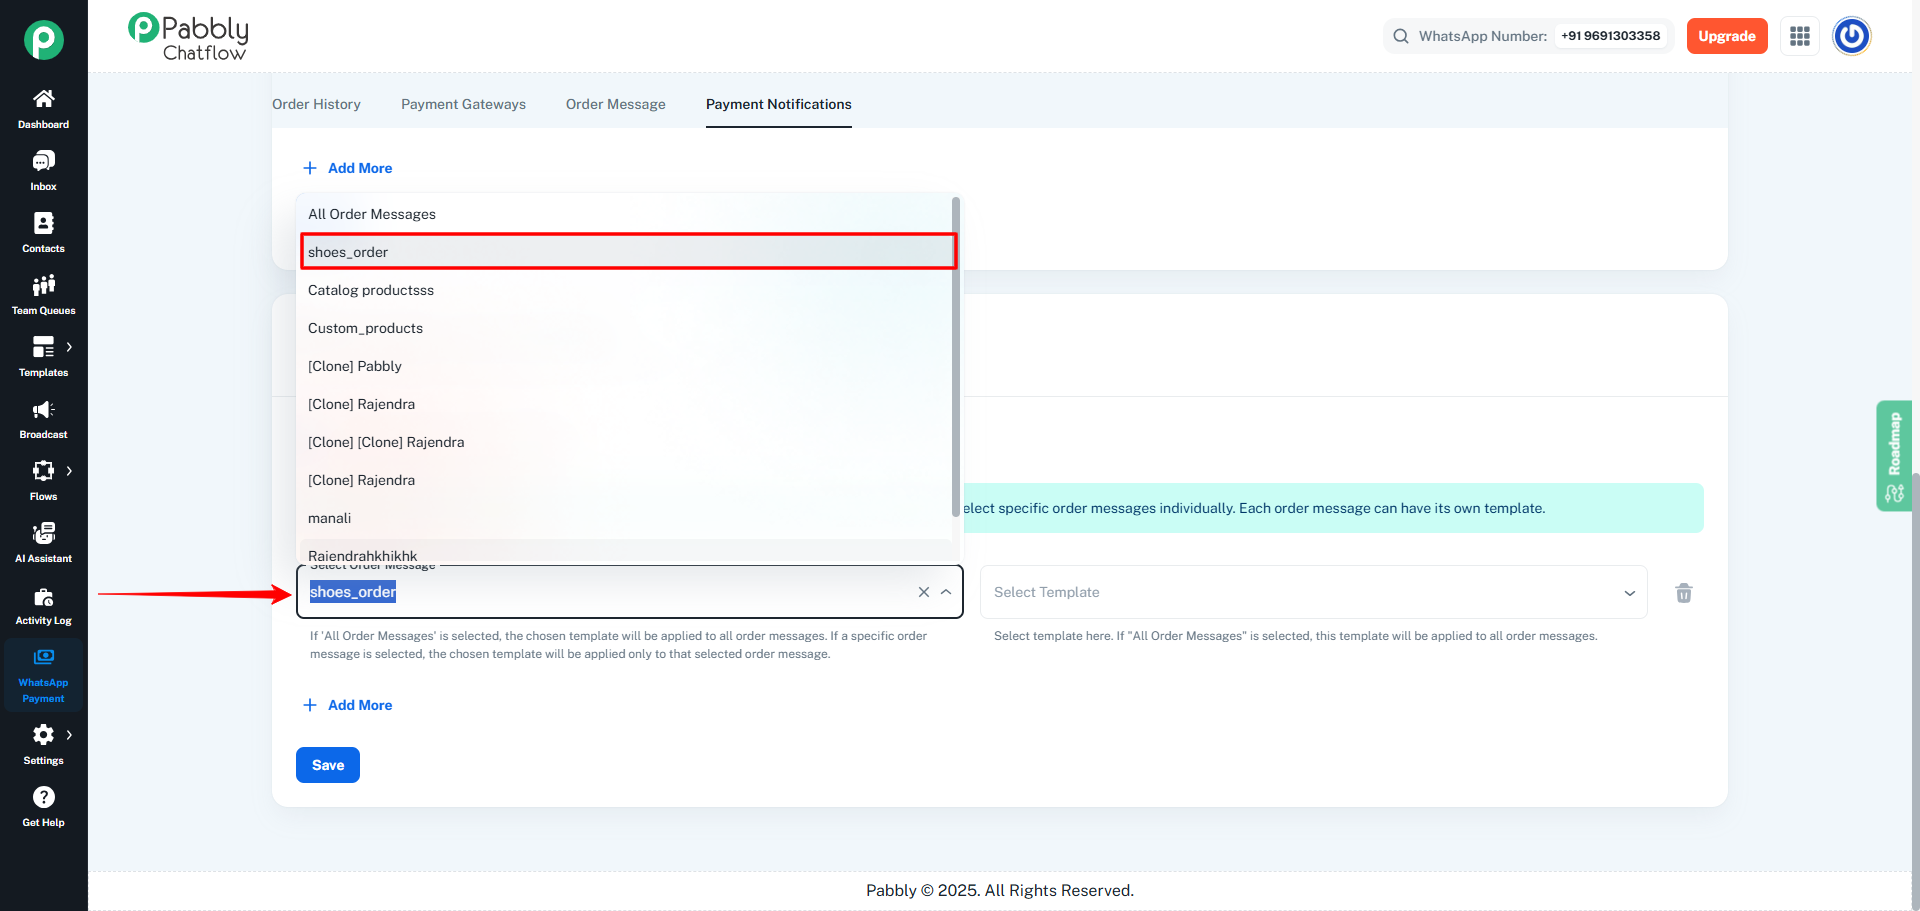This screenshot has width=1920, height=911.
Task: Open the apps grid menu
Action: (1800, 36)
